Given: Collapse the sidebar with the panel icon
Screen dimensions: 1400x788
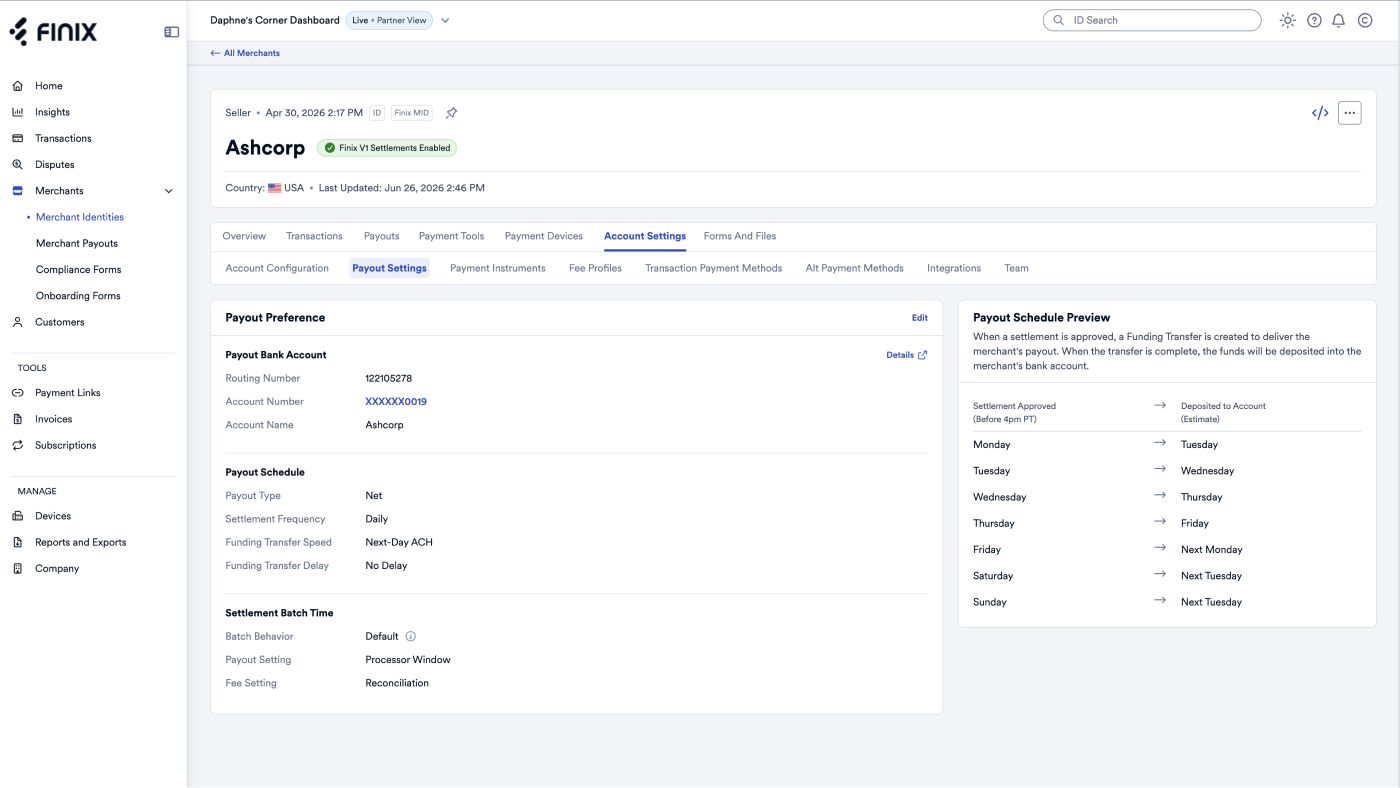Looking at the screenshot, I should click(x=172, y=32).
